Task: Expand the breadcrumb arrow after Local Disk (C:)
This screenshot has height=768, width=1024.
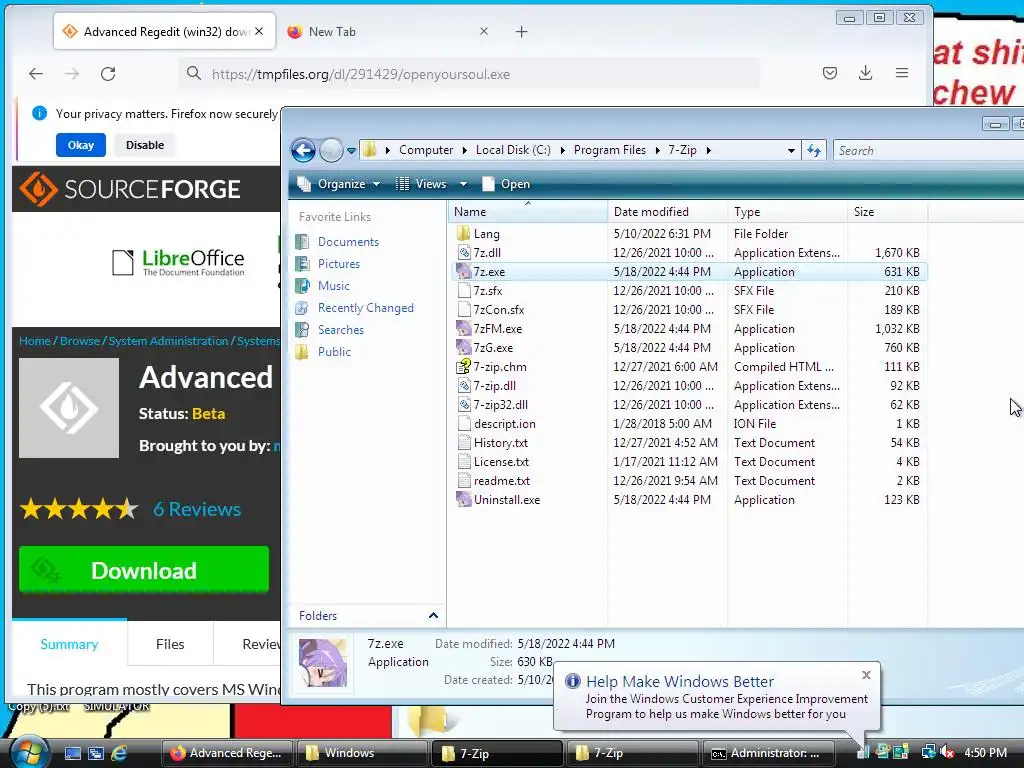Action: [562, 150]
